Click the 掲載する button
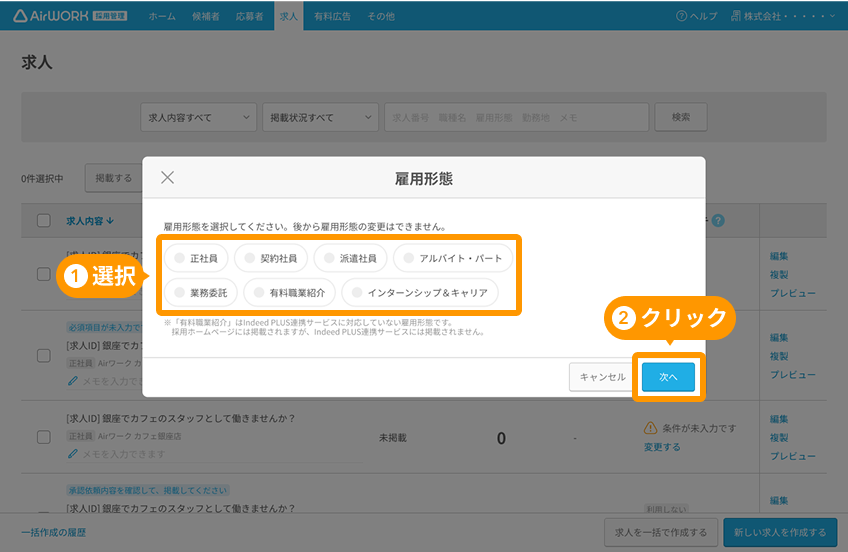This screenshot has width=848, height=552. [x=114, y=178]
